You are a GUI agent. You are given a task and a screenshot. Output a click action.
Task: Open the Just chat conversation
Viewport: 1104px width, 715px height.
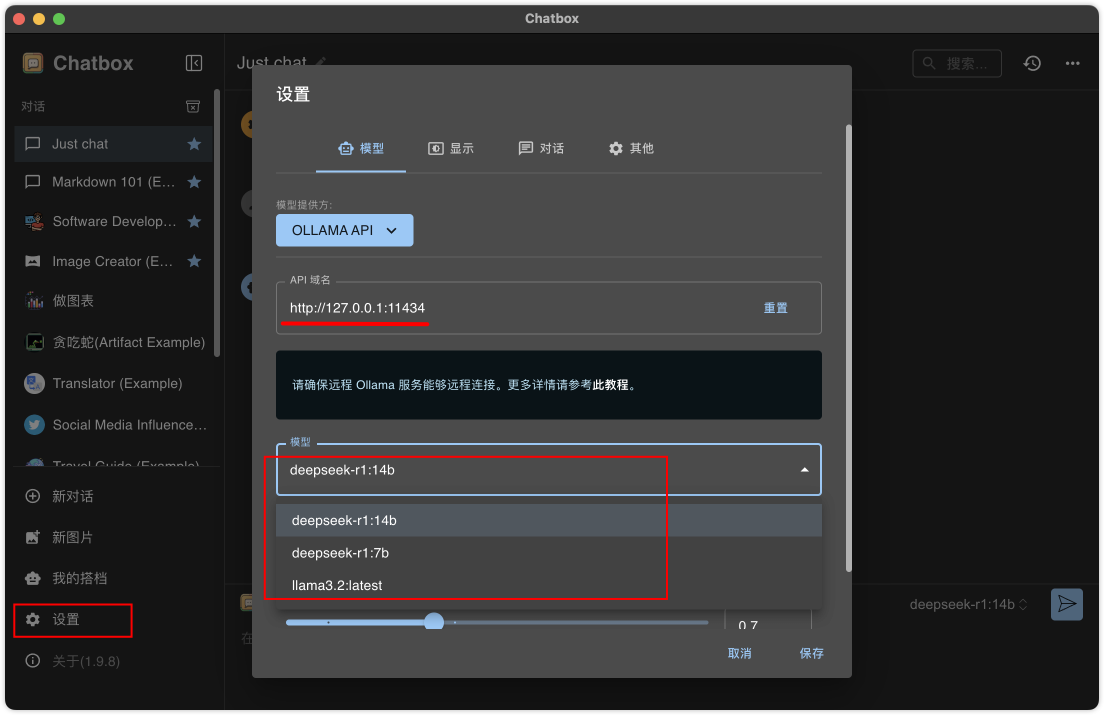(113, 144)
